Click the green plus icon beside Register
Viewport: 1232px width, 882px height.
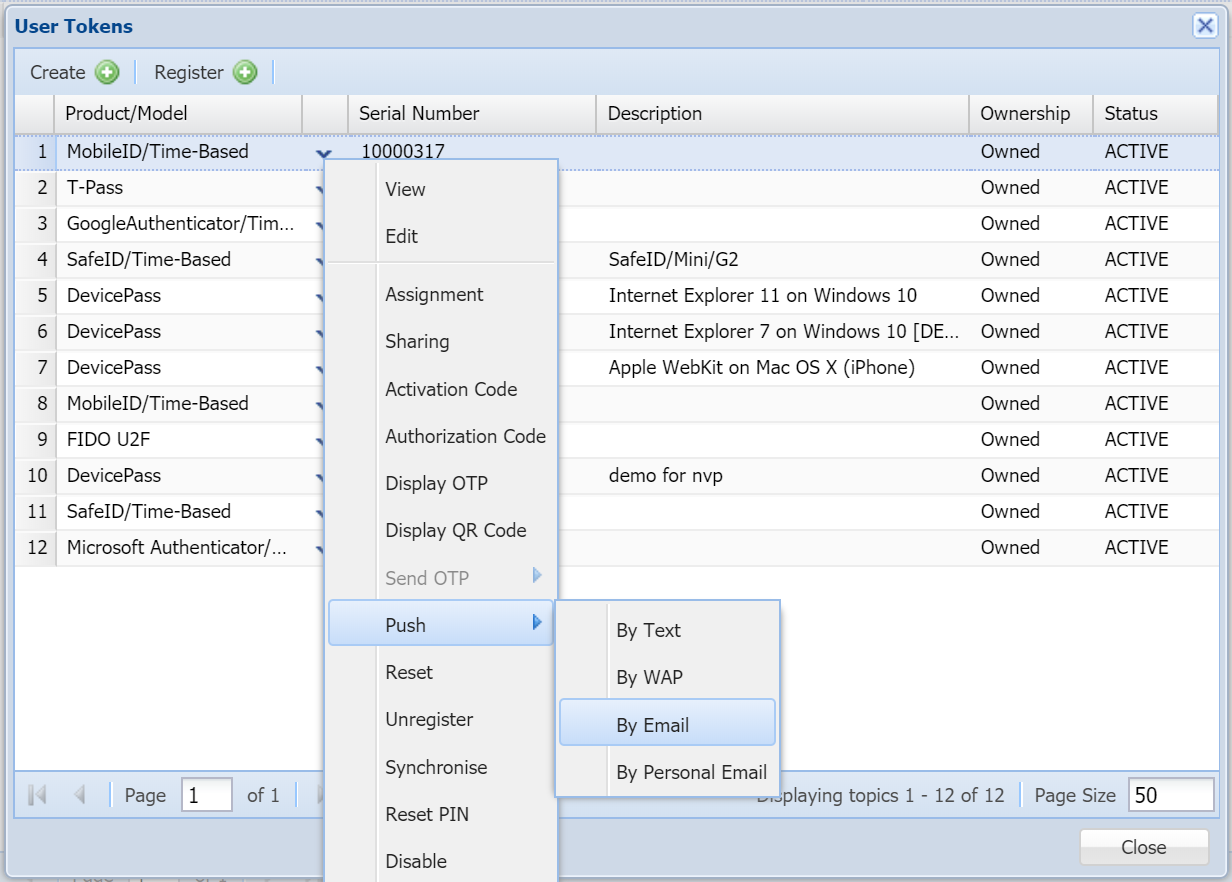point(245,72)
